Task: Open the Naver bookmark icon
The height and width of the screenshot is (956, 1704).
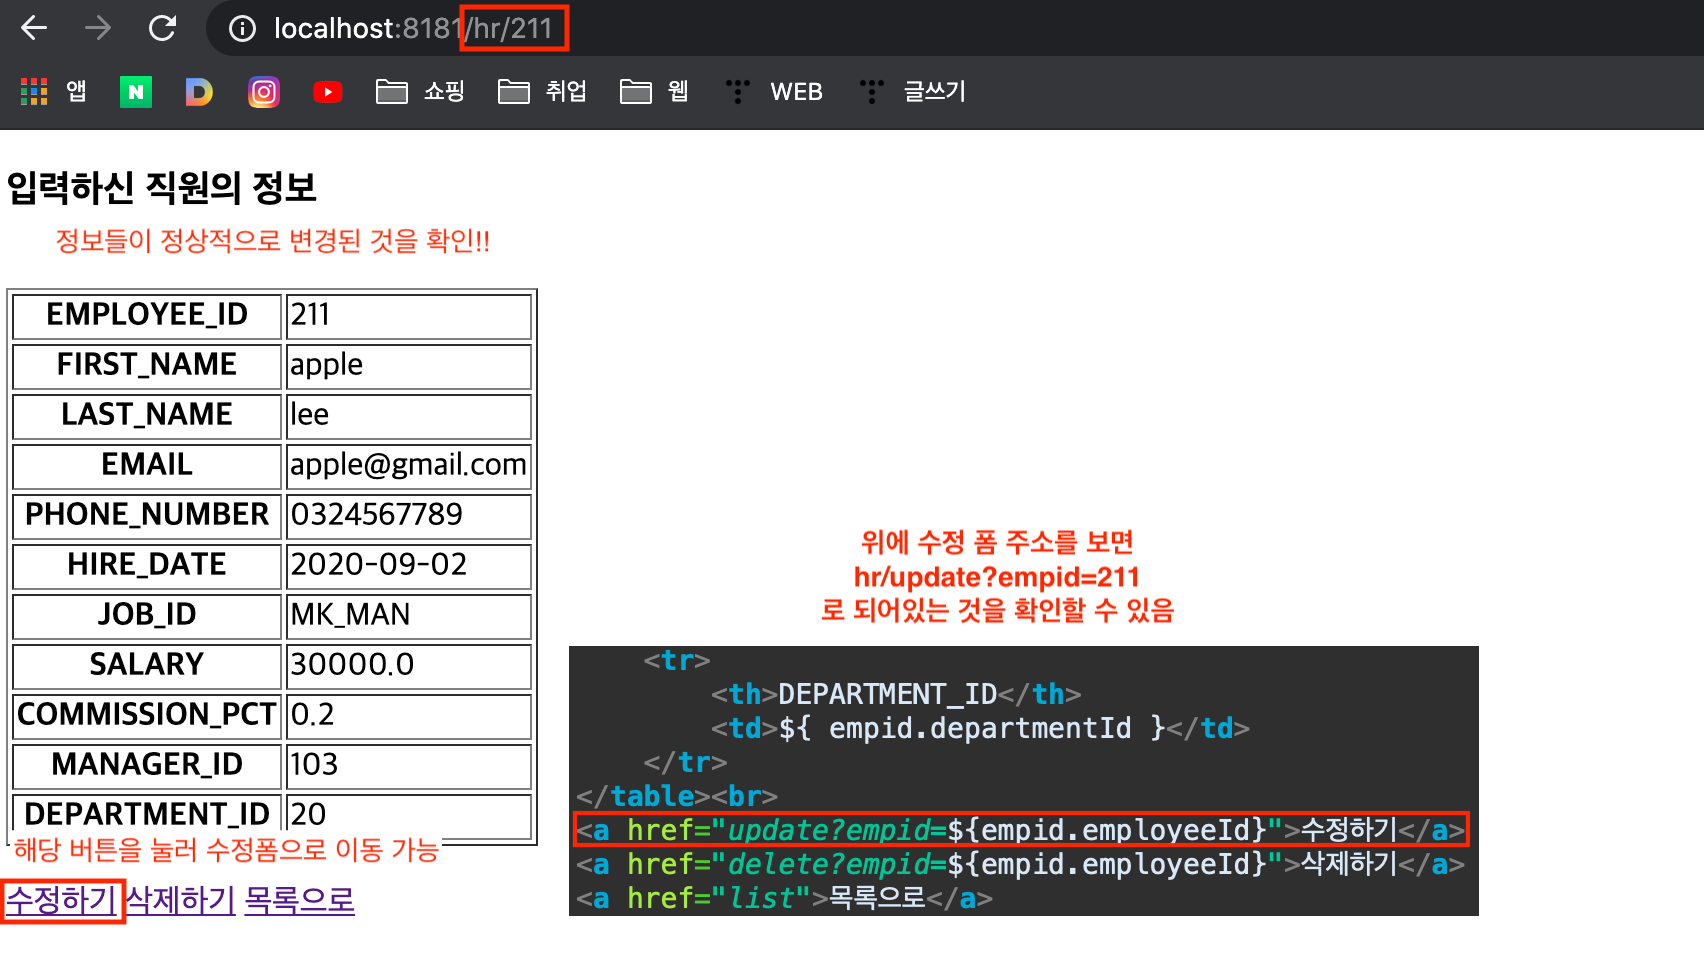Action: [136, 92]
